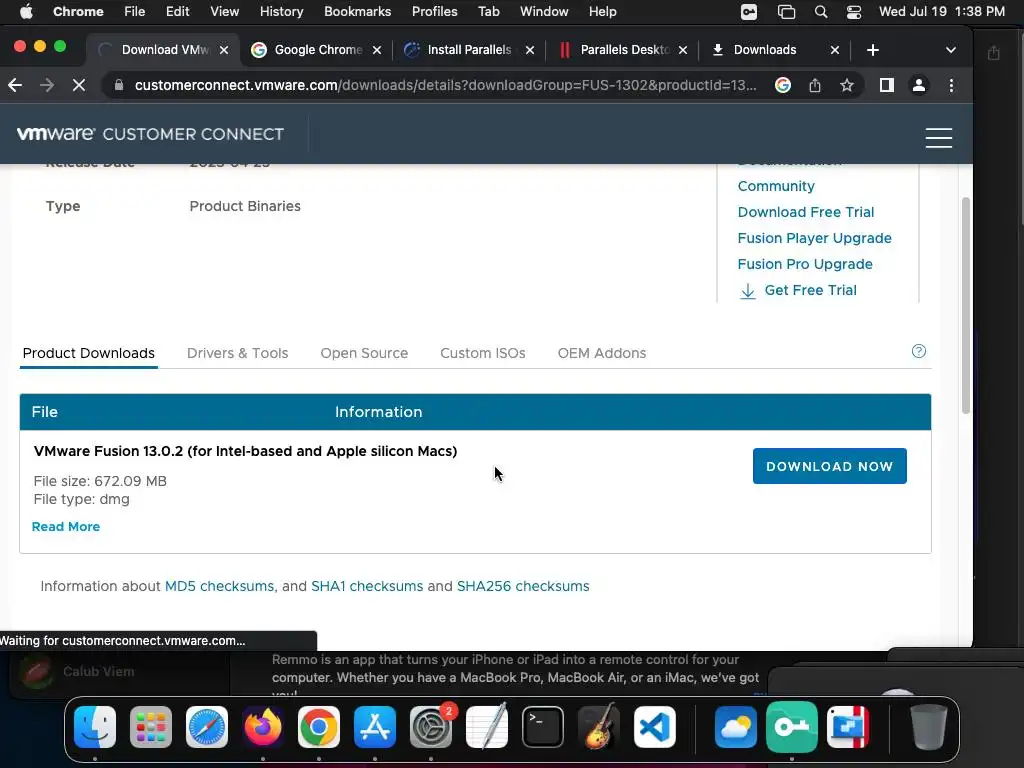Open macOS Spotlight search
1024x768 pixels.
tap(821, 12)
